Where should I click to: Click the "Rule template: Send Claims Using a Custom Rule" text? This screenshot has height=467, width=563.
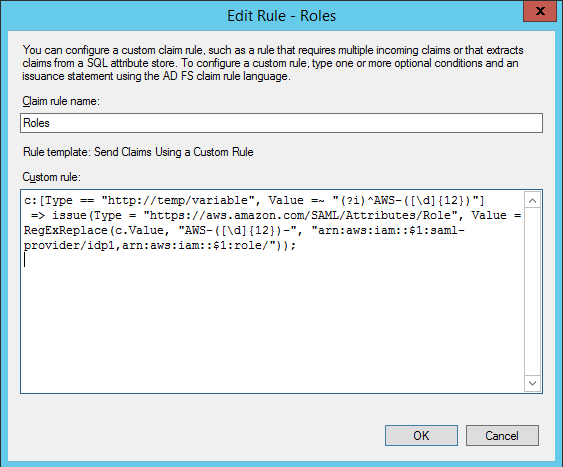point(138,152)
